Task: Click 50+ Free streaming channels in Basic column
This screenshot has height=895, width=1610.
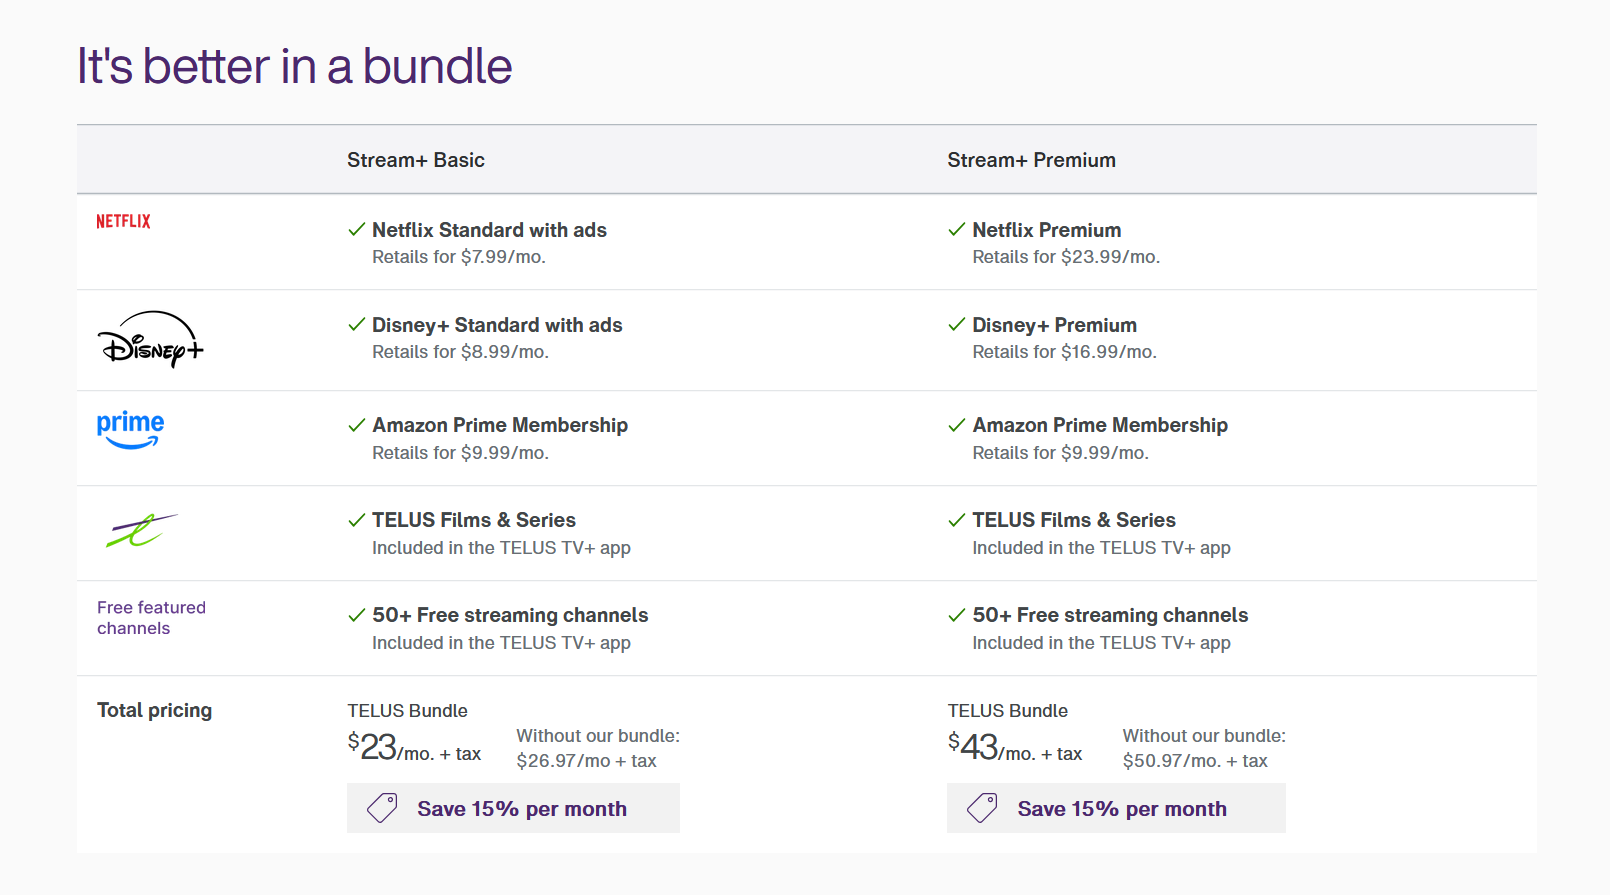Action: coord(510,615)
